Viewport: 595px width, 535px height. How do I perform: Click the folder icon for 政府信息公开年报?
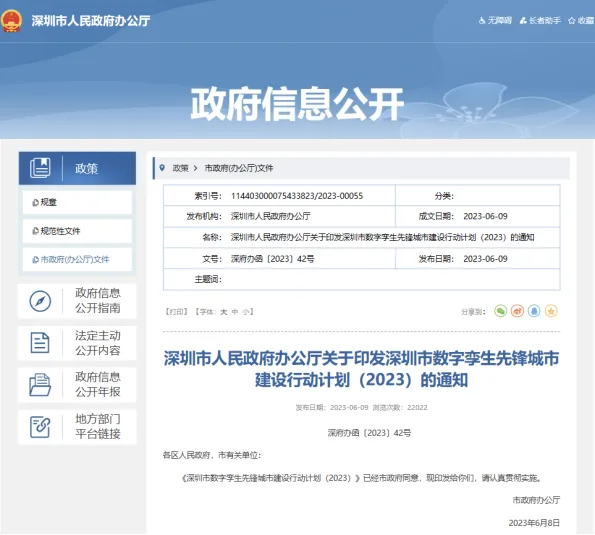click(x=40, y=385)
